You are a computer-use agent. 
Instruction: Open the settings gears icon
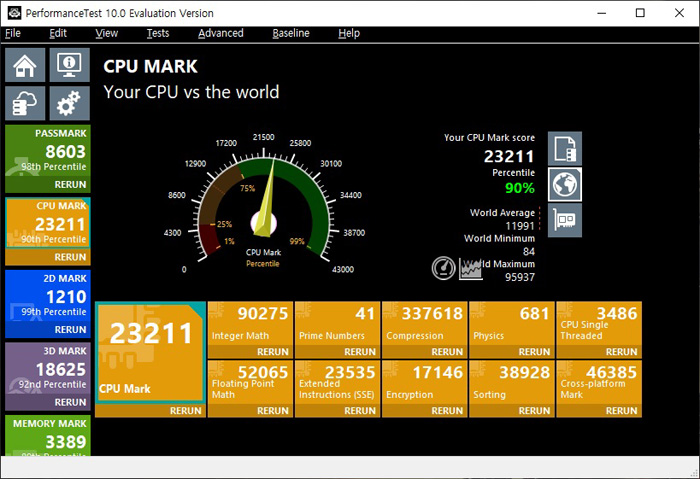(70, 104)
